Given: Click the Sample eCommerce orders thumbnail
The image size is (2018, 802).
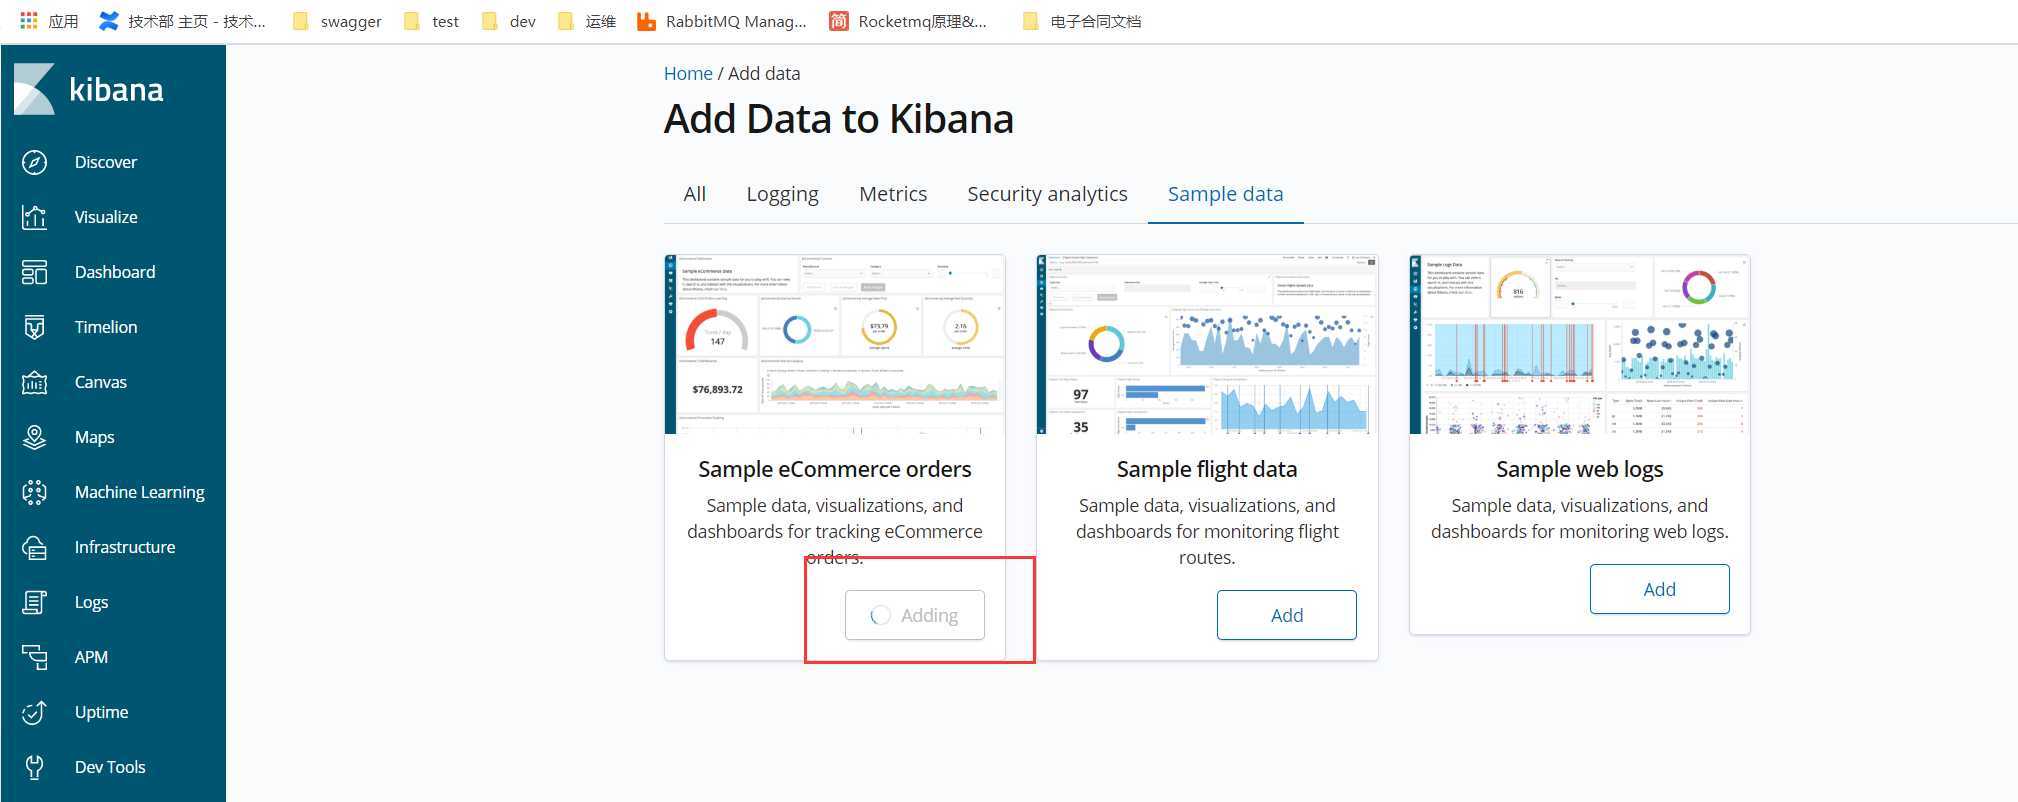Looking at the screenshot, I should pyautogui.click(x=835, y=344).
